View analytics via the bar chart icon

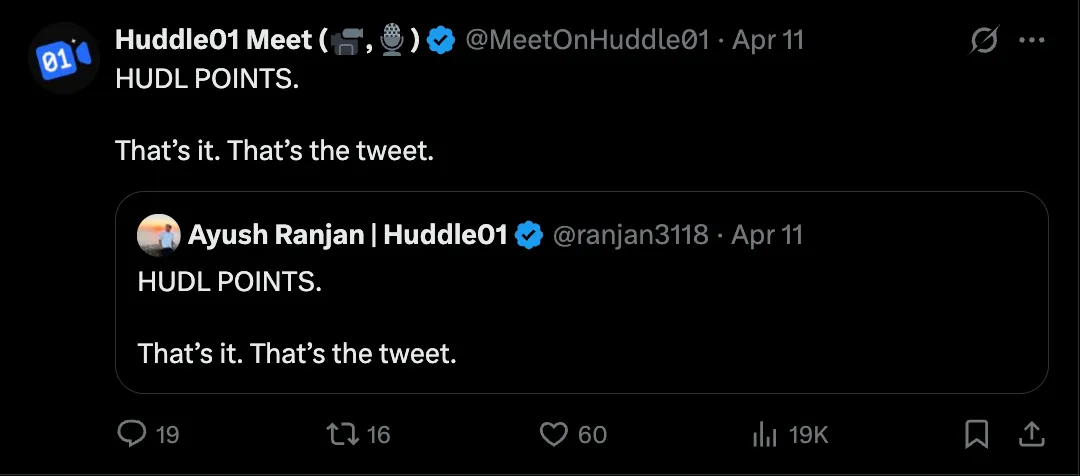click(x=765, y=435)
